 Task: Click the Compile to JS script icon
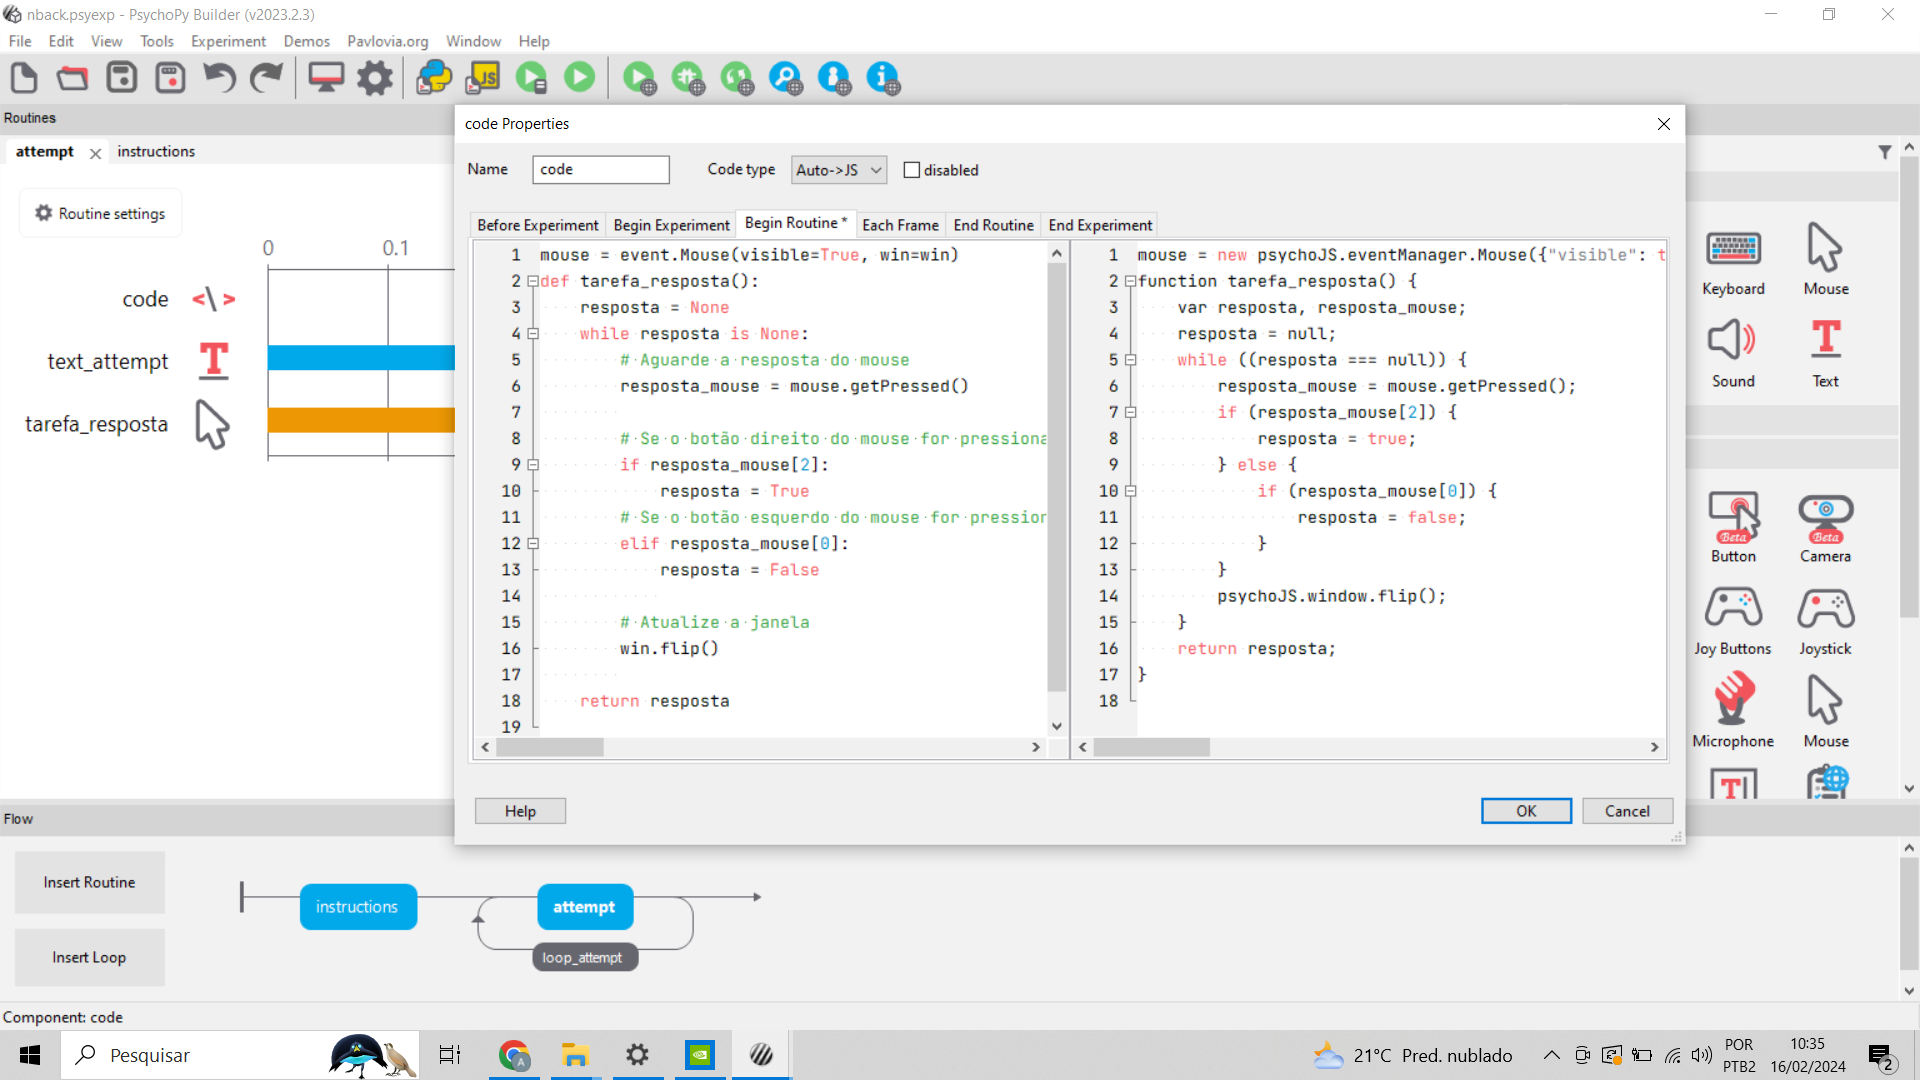click(483, 78)
